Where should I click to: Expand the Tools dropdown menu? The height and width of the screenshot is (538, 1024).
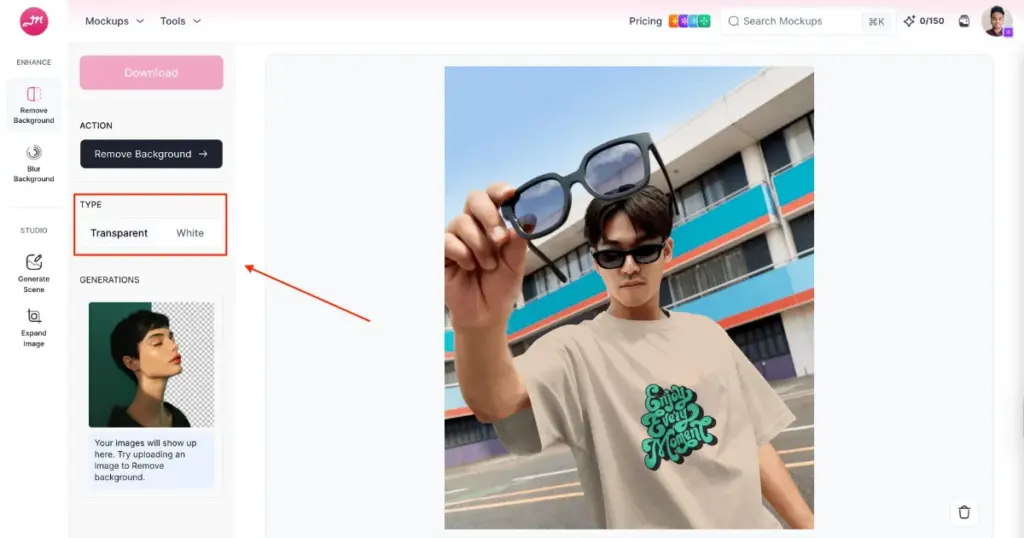(180, 21)
